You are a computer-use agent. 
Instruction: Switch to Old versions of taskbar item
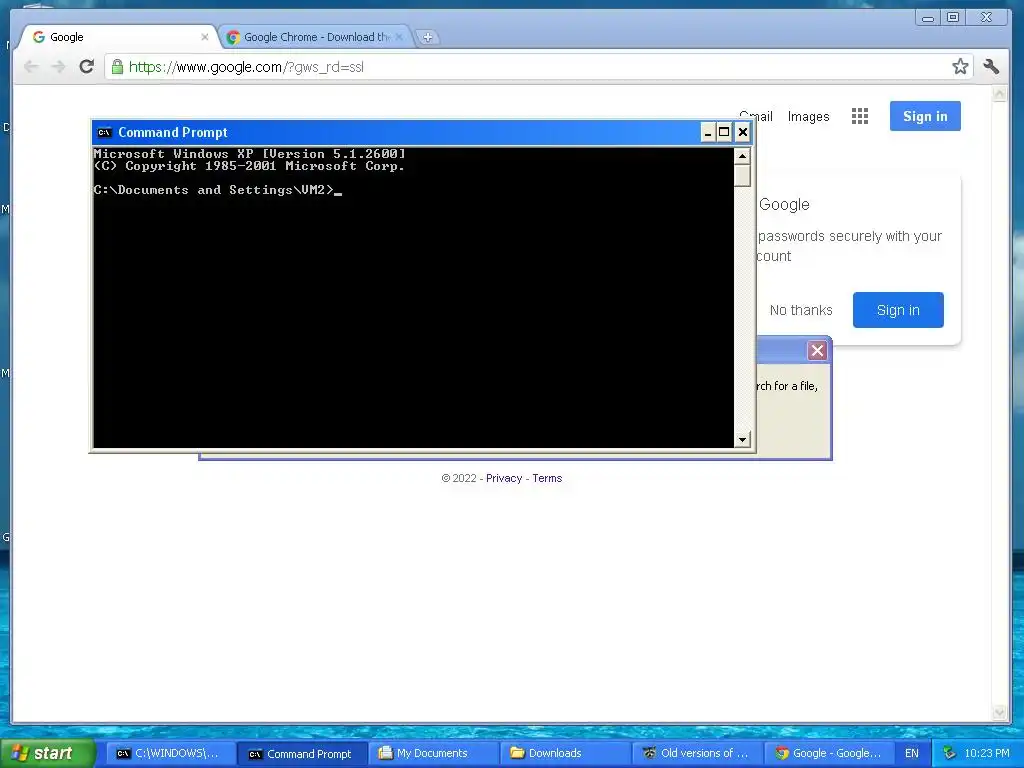[697, 754]
